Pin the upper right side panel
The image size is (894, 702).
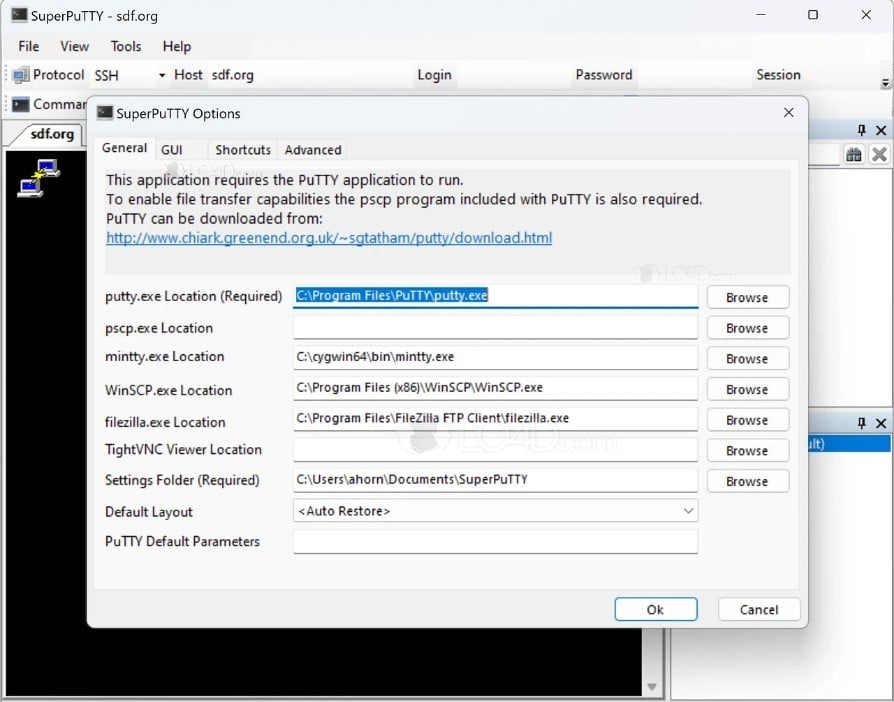[862, 130]
